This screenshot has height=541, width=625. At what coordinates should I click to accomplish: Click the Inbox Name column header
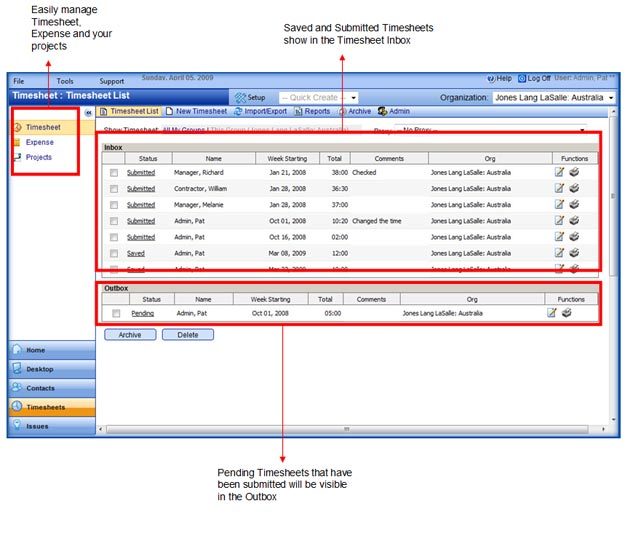point(214,158)
